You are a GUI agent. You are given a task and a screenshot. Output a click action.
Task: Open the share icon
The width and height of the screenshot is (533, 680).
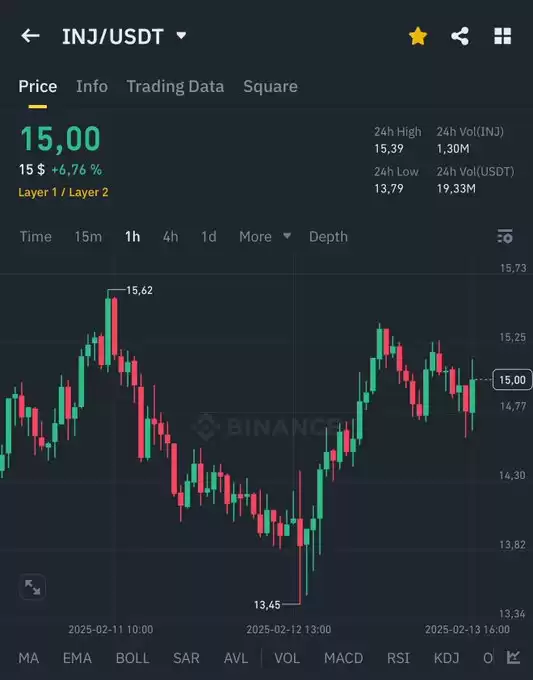pos(460,36)
